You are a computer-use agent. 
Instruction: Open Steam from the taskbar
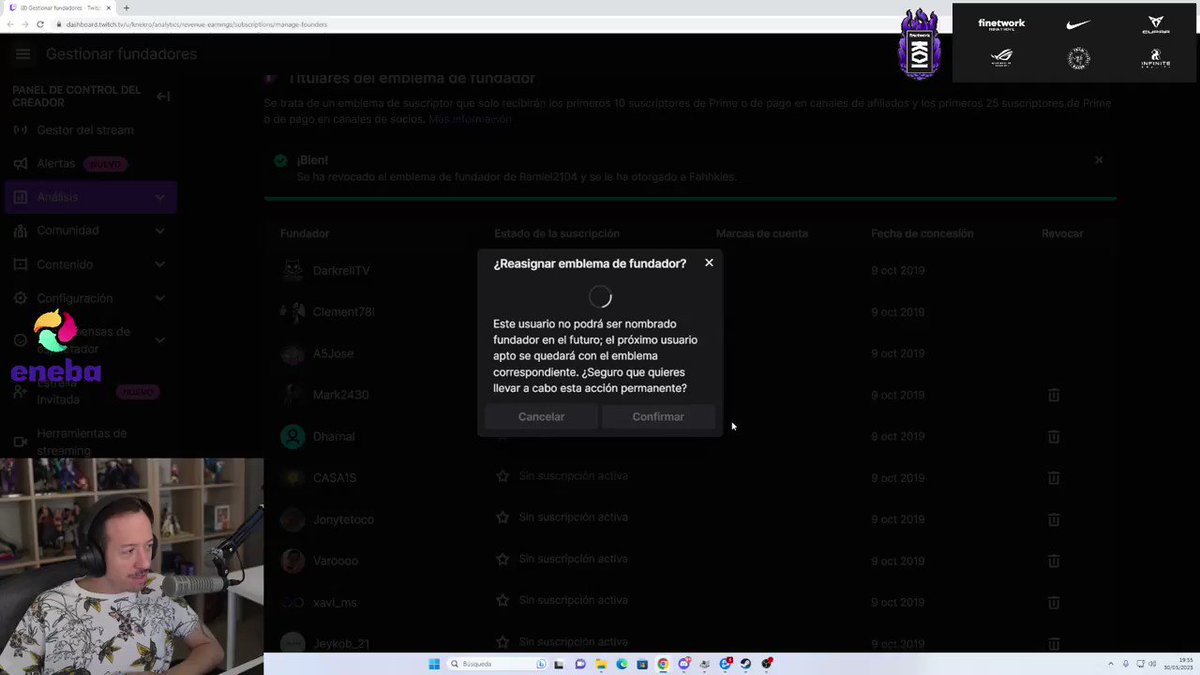pyautogui.click(x=747, y=664)
